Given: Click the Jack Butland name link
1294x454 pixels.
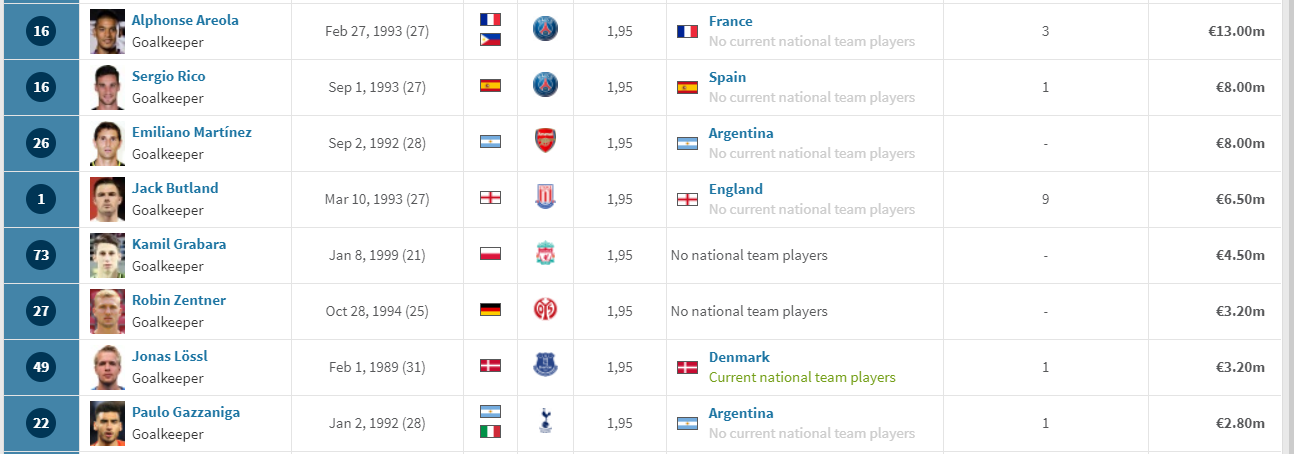Looking at the screenshot, I should coord(175,188).
